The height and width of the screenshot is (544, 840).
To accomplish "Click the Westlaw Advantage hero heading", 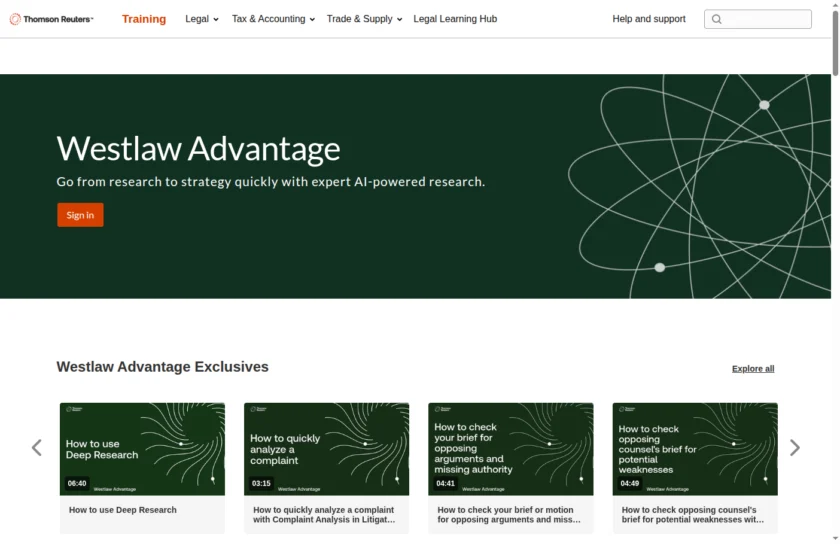I will point(198,148).
